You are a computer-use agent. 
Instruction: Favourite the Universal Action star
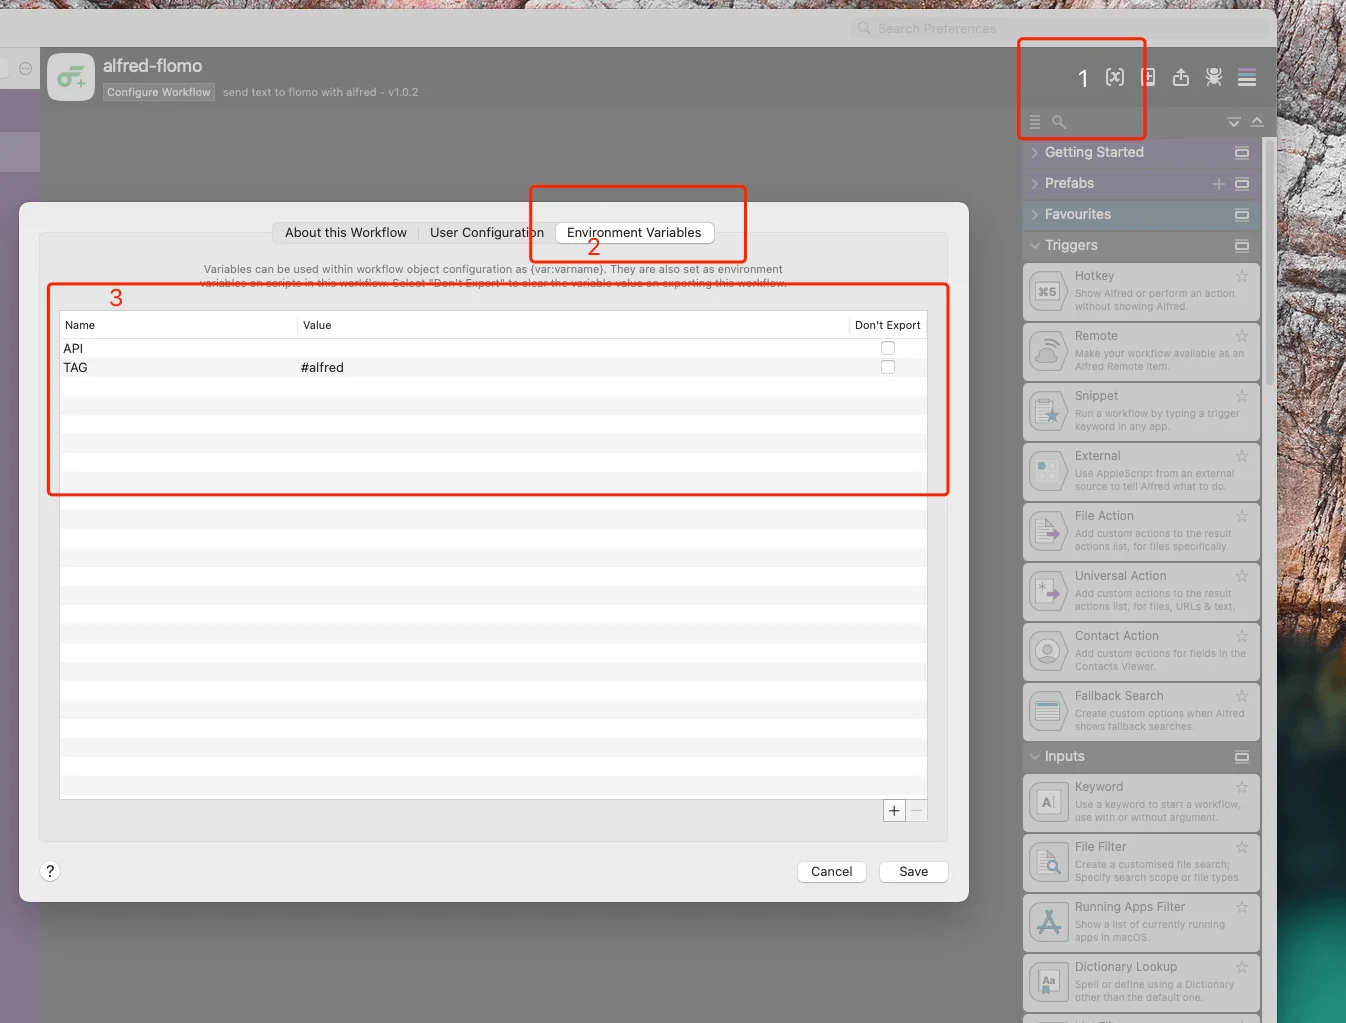1242,576
